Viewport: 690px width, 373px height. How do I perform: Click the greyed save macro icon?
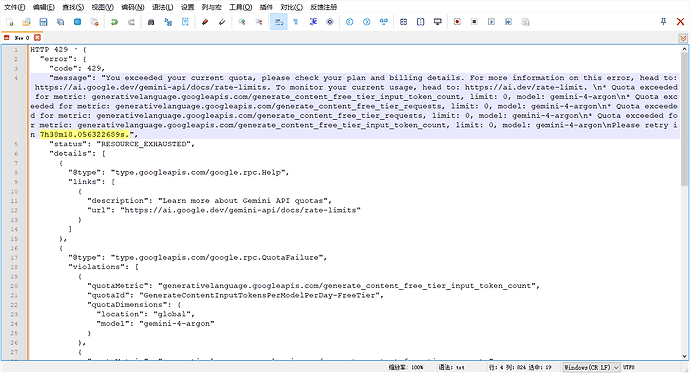click(x=525, y=22)
